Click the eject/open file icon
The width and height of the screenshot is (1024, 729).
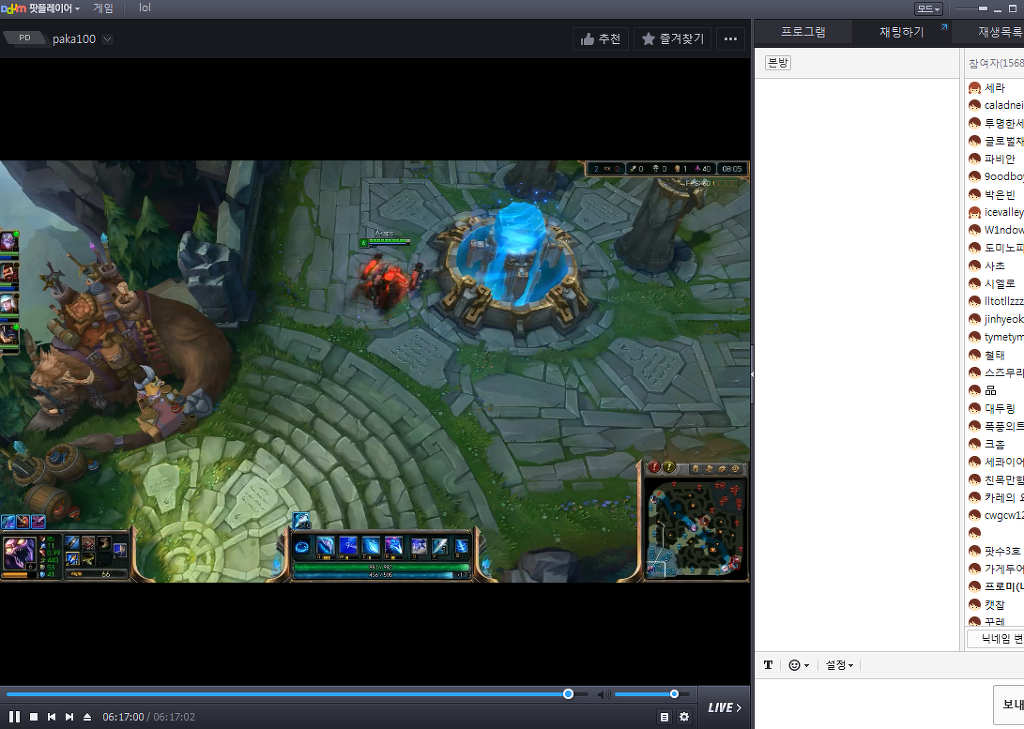coord(88,717)
